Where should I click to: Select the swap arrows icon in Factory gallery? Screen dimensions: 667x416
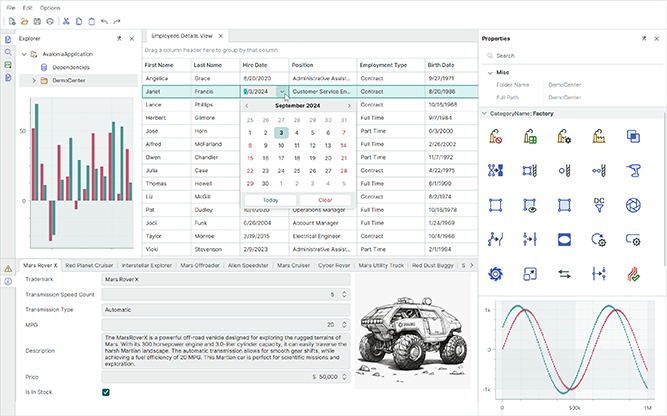tap(563, 272)
